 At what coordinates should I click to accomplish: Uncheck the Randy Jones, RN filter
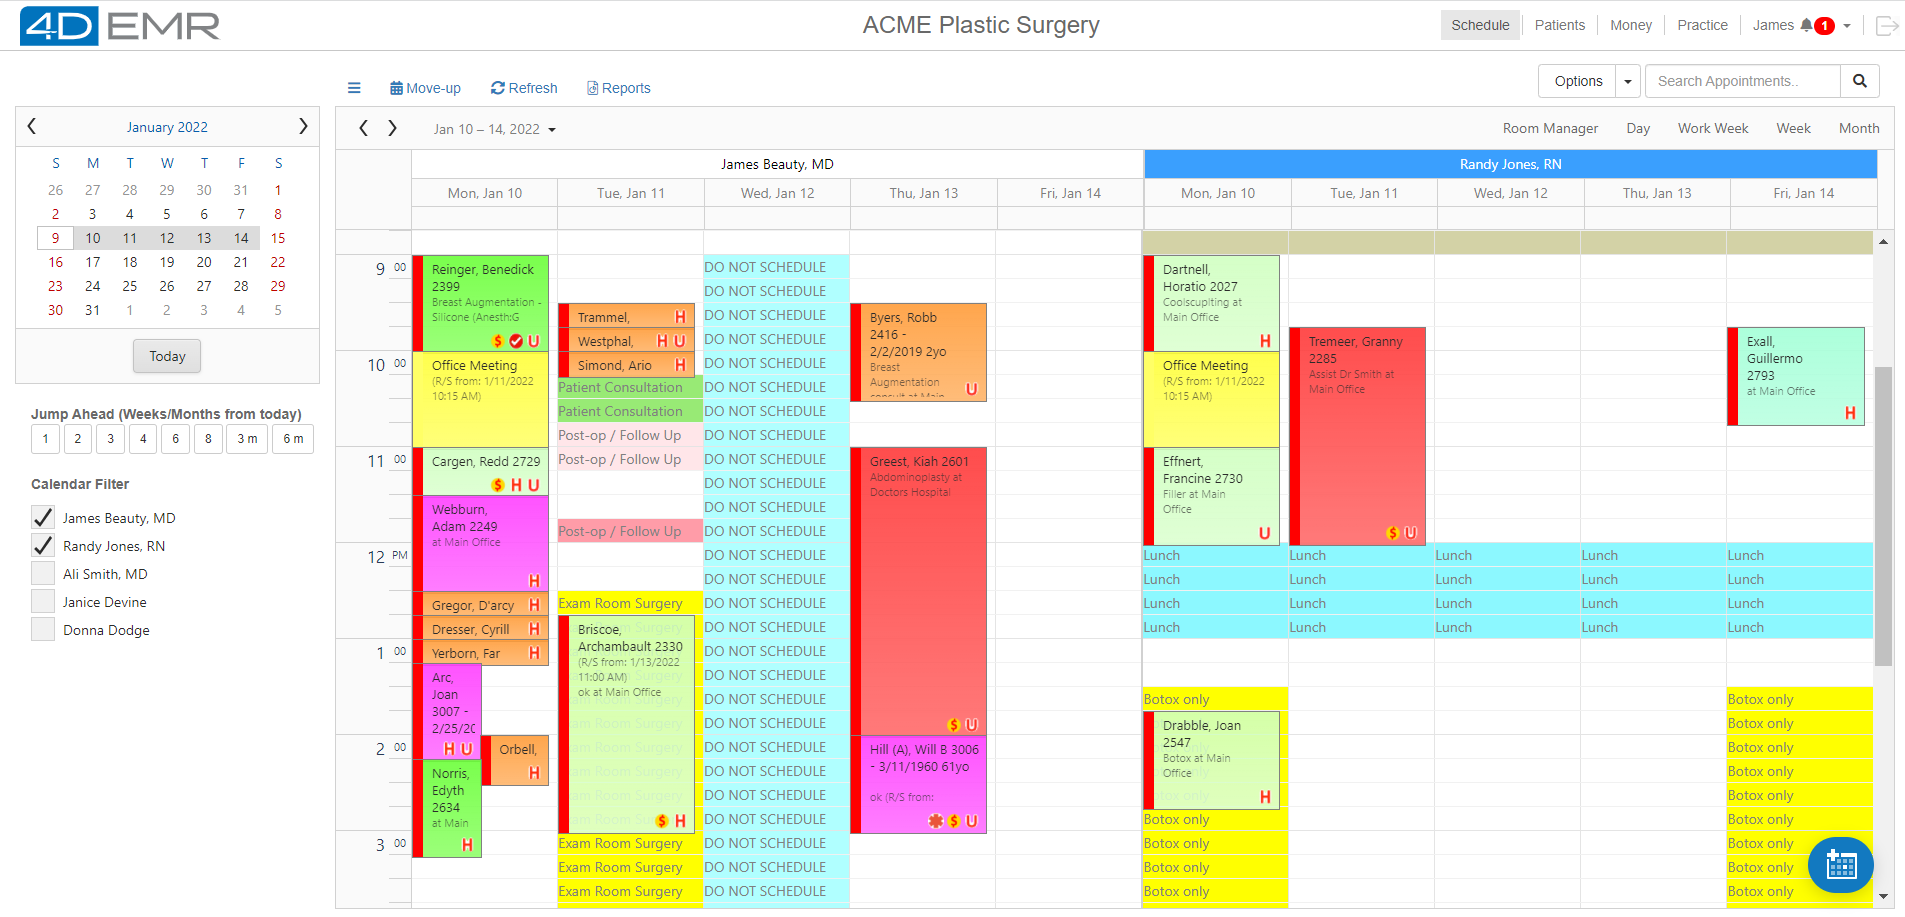(42, 546)
